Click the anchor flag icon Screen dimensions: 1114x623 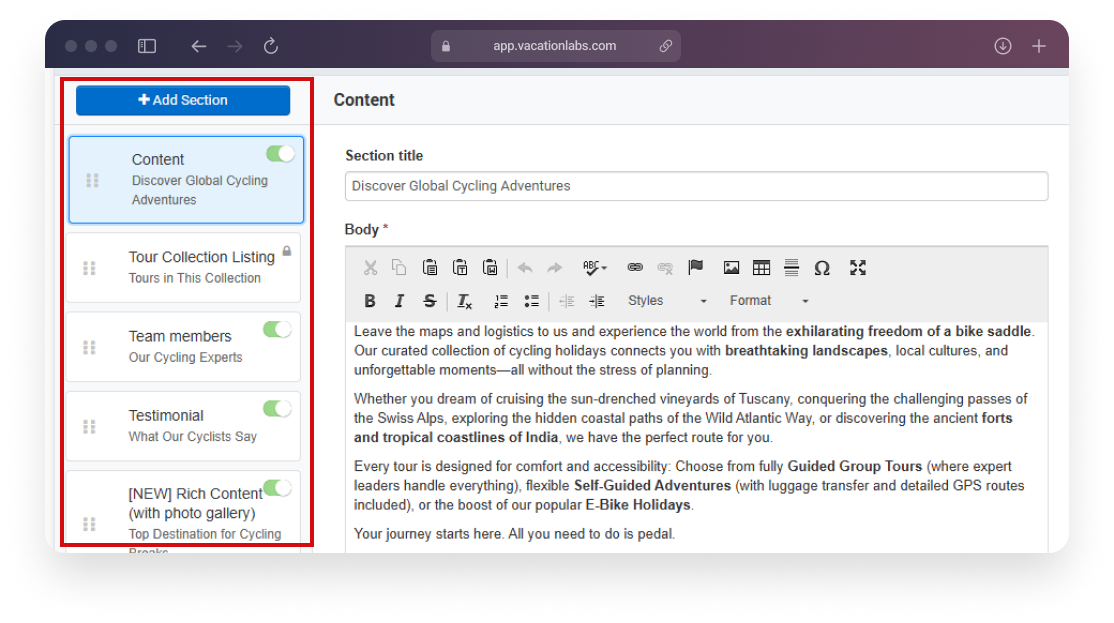click(696, 268)
